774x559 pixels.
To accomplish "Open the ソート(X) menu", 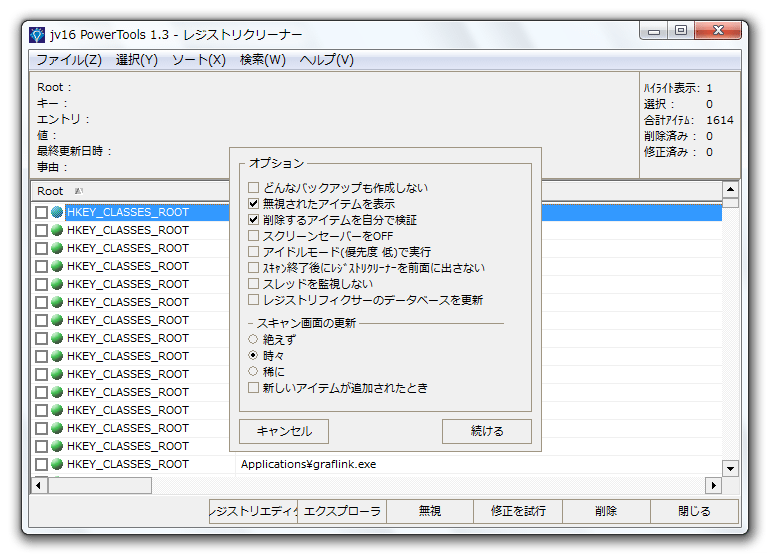I will point(198,60).
